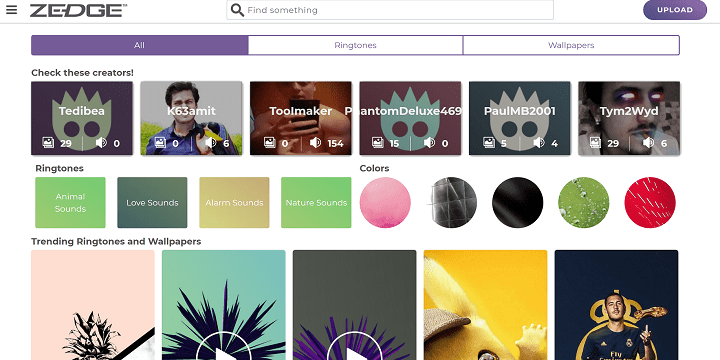Click the 'Trending Ringtones and Wallpapers' heading
The width and height of the screenshot is (720, 360).
pos(116,242)
